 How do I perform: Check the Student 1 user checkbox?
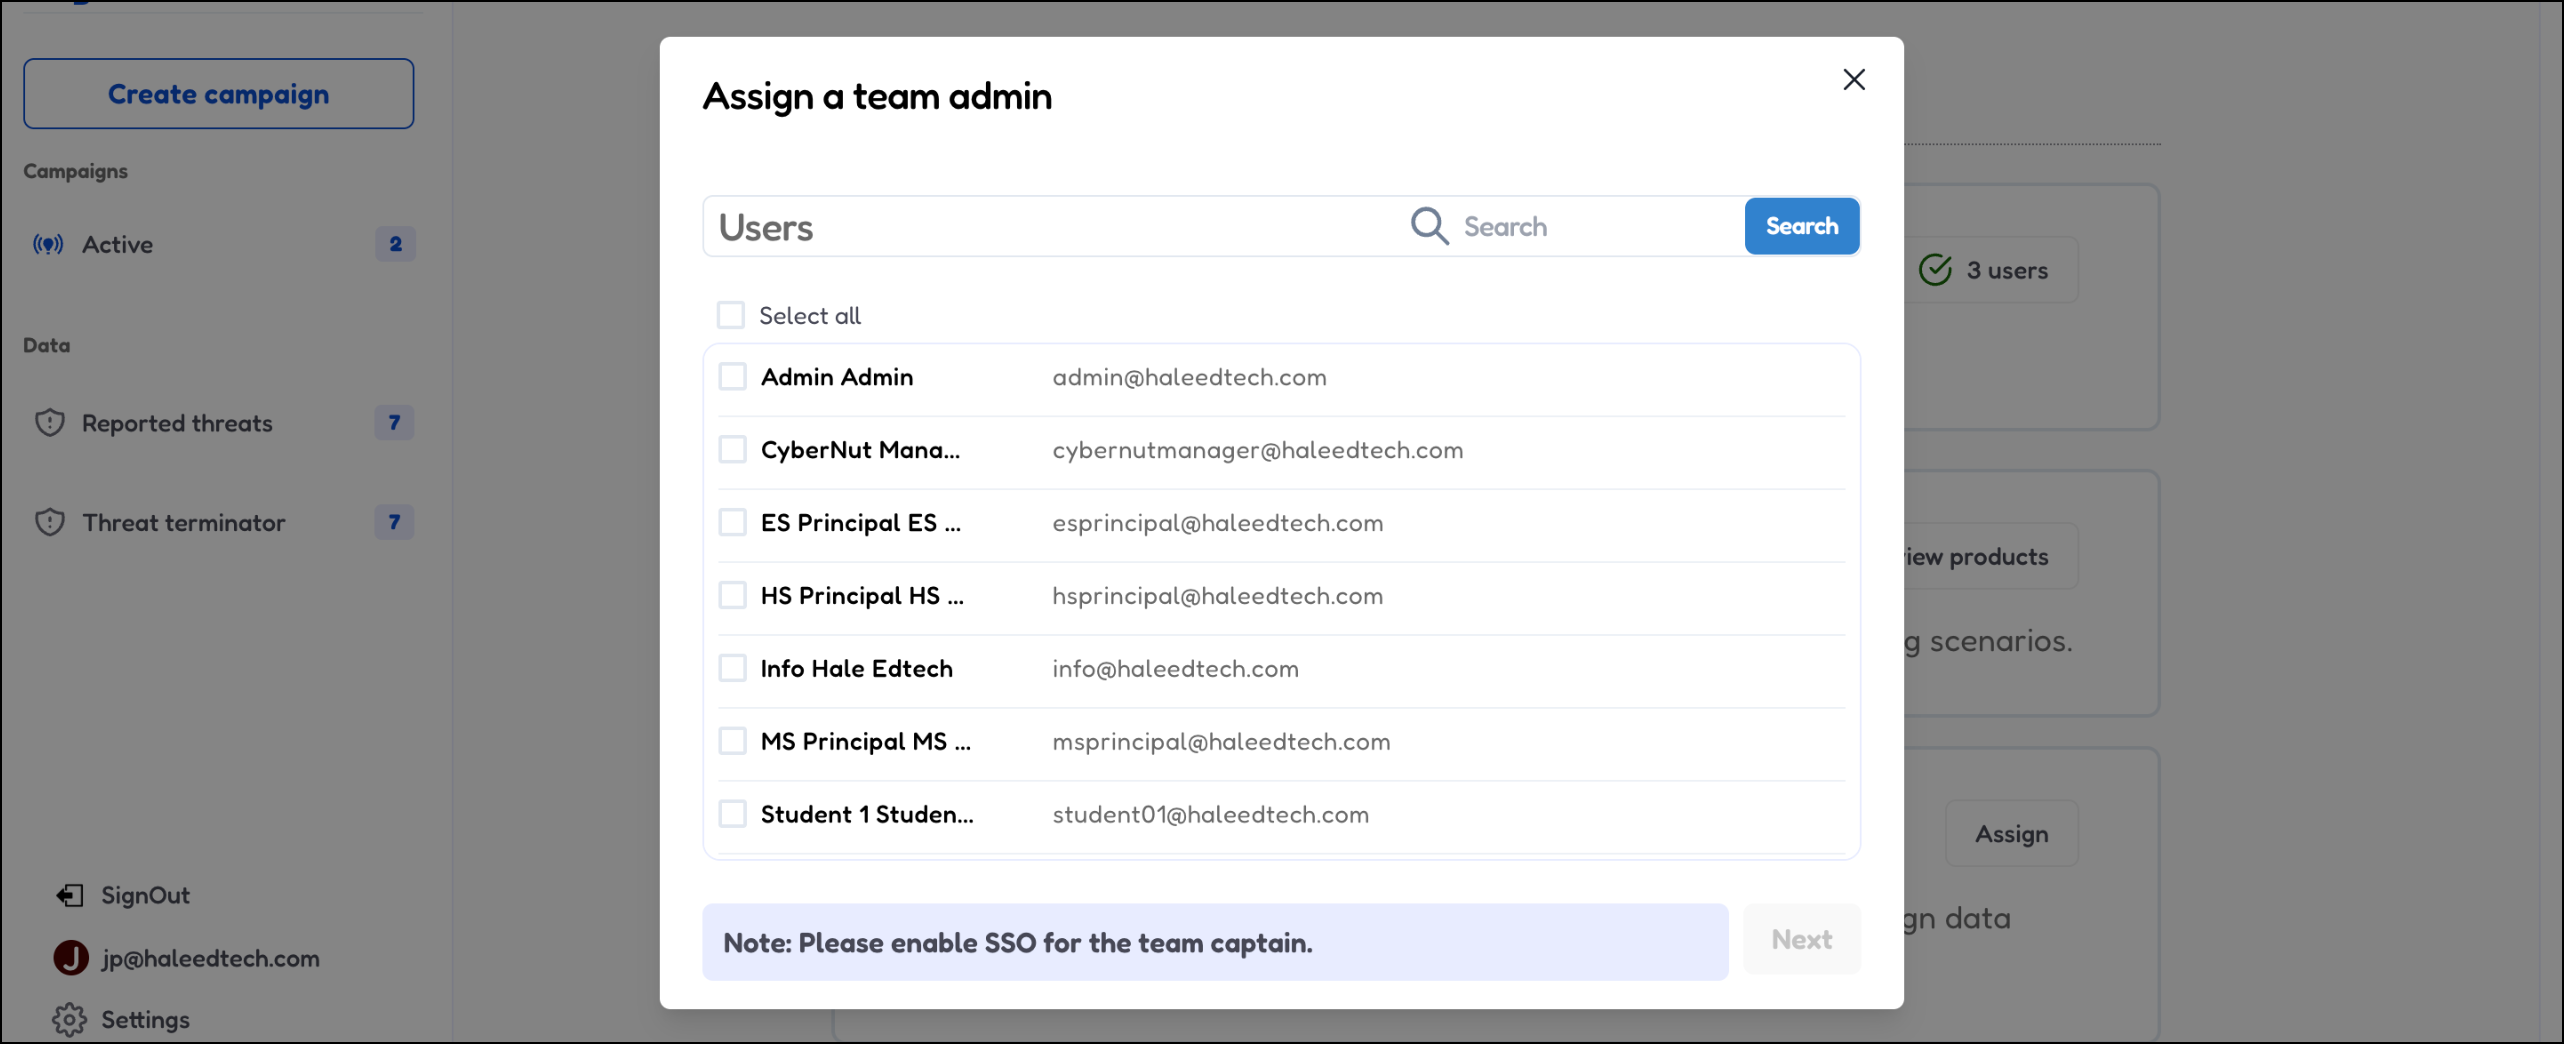(733, 814)
